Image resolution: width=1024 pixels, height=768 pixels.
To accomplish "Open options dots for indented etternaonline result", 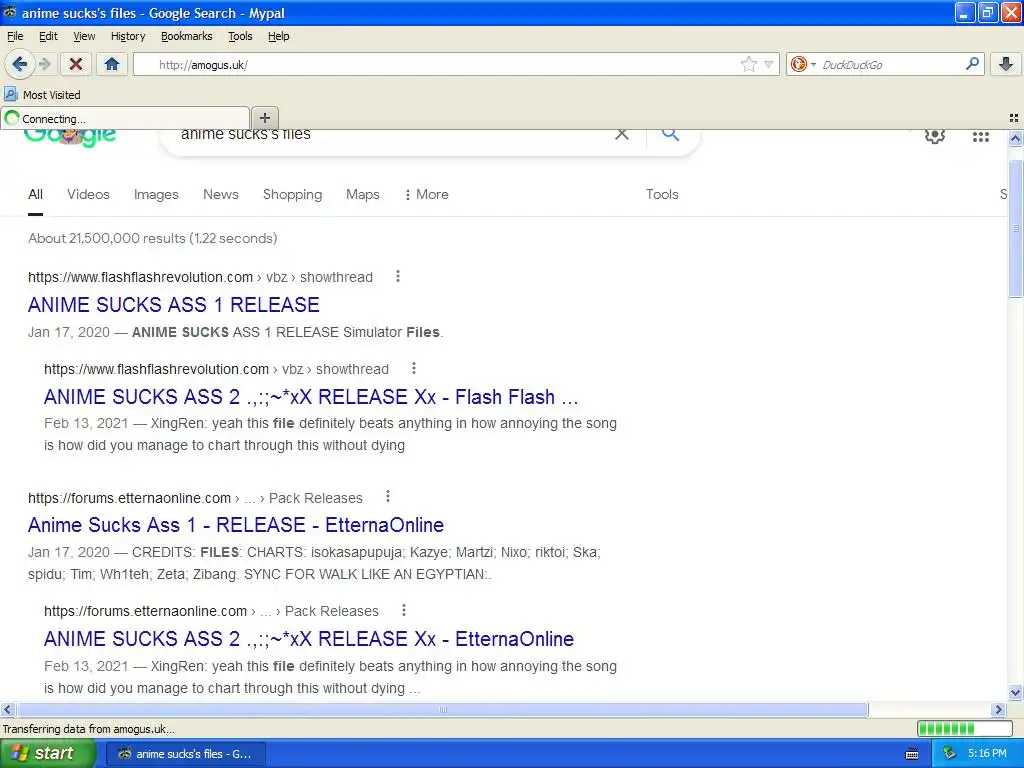I will [404, 610].
